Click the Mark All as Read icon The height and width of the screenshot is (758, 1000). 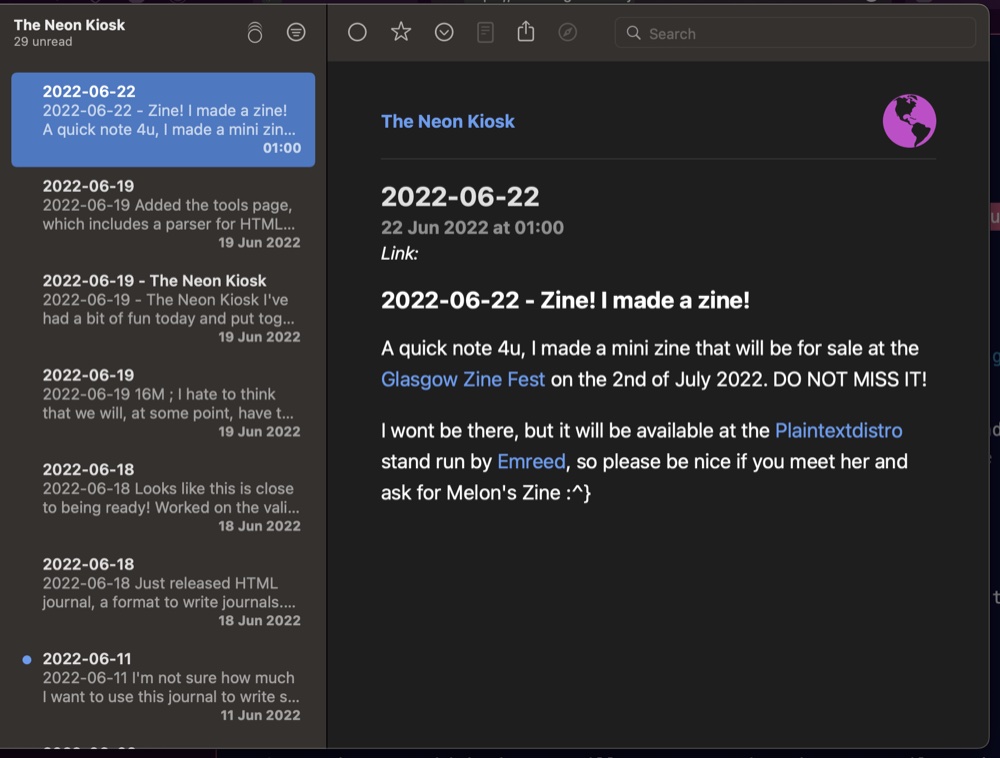click(x=255, y=33)
